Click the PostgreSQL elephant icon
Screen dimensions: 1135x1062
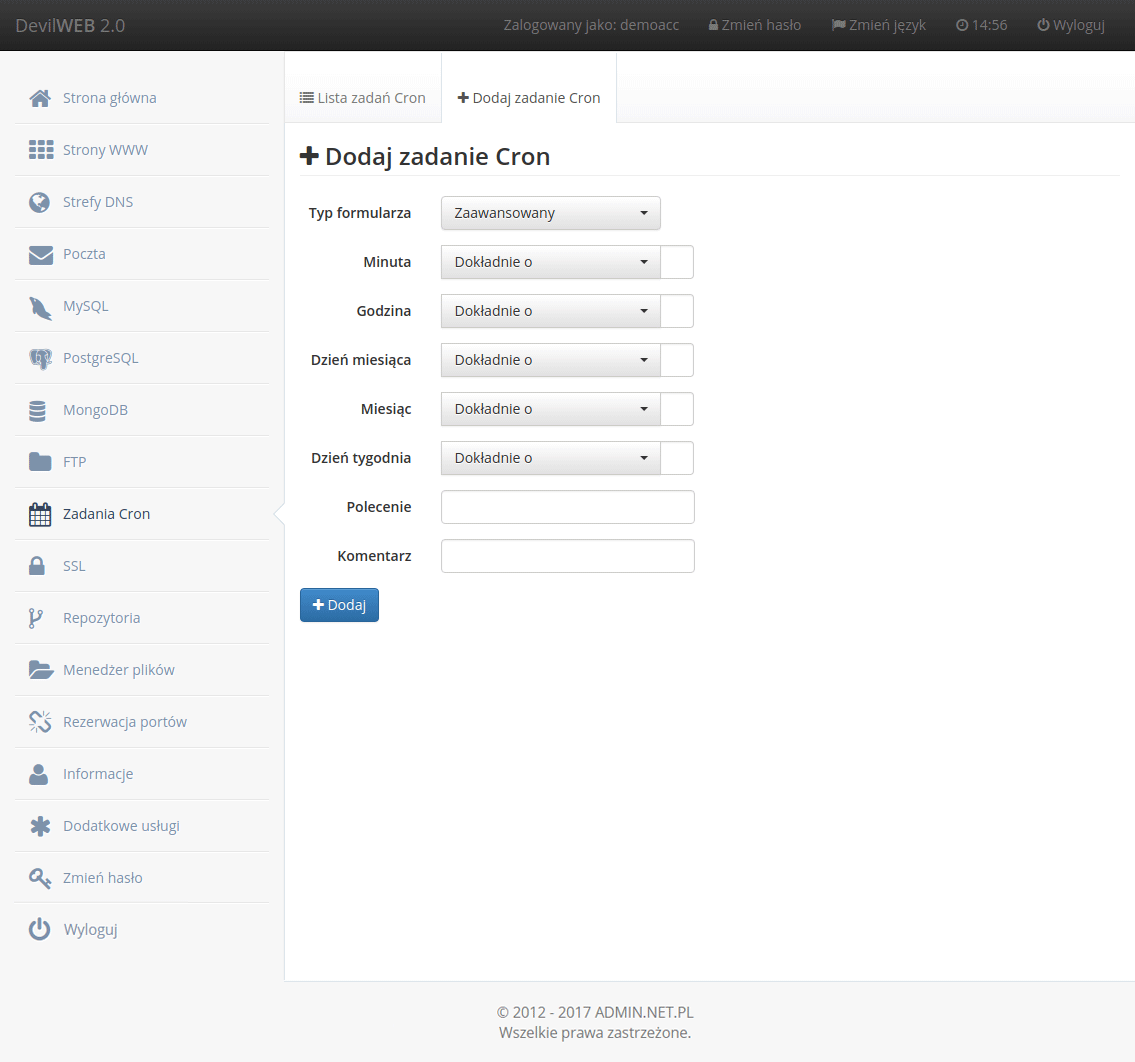pyautogui.click(x=40, y=358)
